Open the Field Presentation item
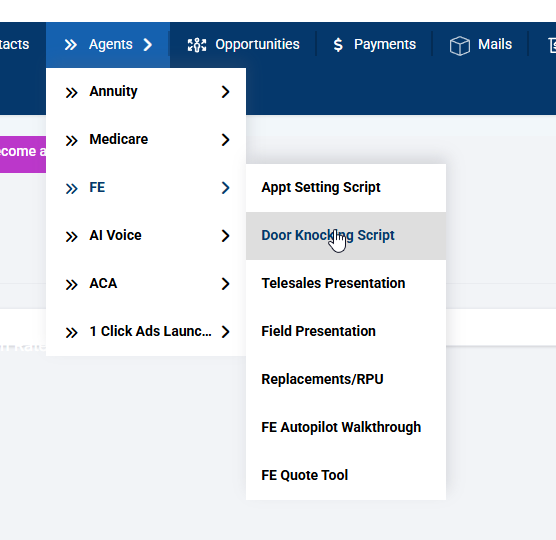This screenshot has width=556, height=540. (x=346, y=332)
